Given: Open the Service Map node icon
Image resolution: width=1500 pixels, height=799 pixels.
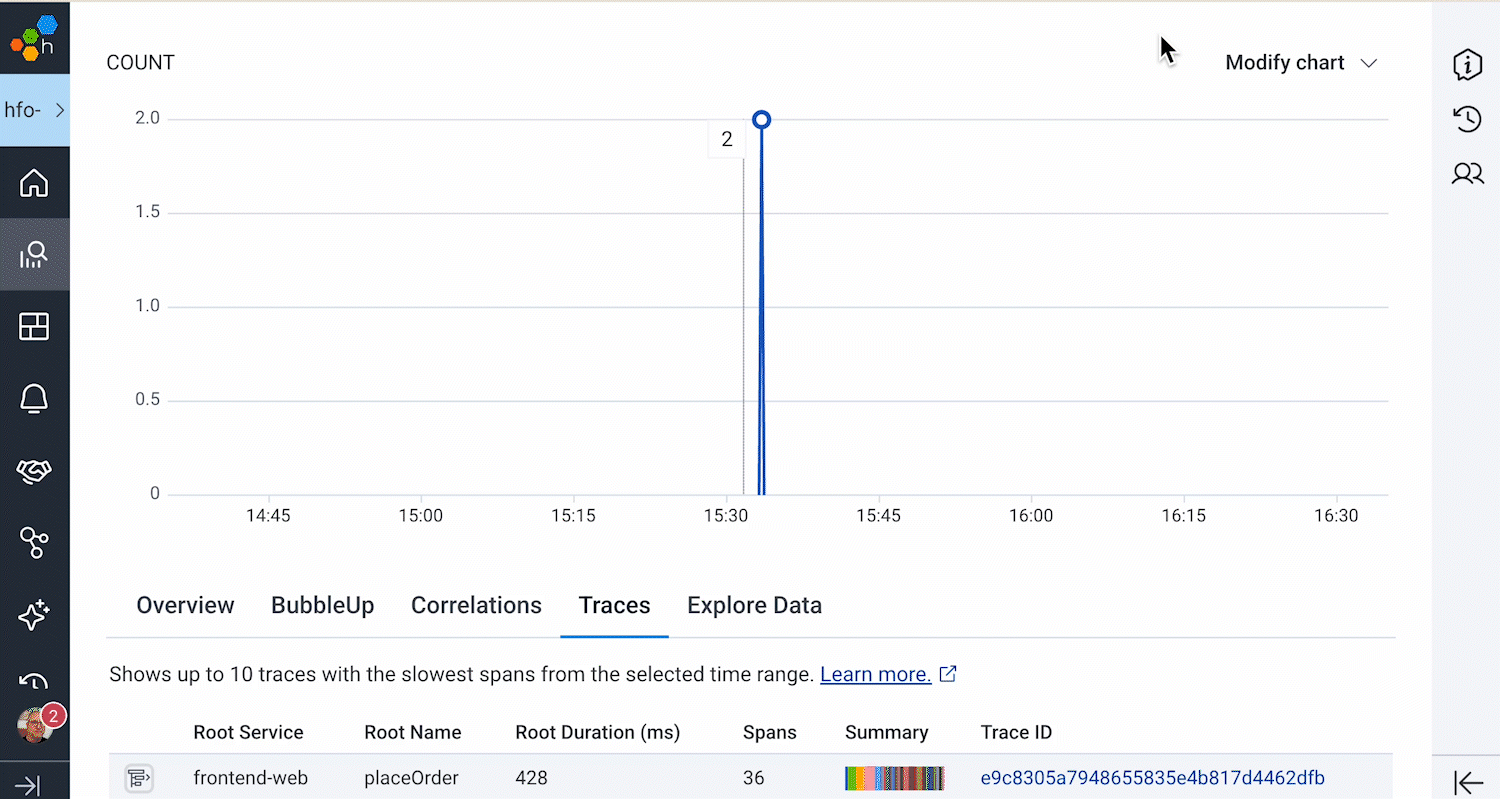Looking at the screenshot, I should pos(34,543).
